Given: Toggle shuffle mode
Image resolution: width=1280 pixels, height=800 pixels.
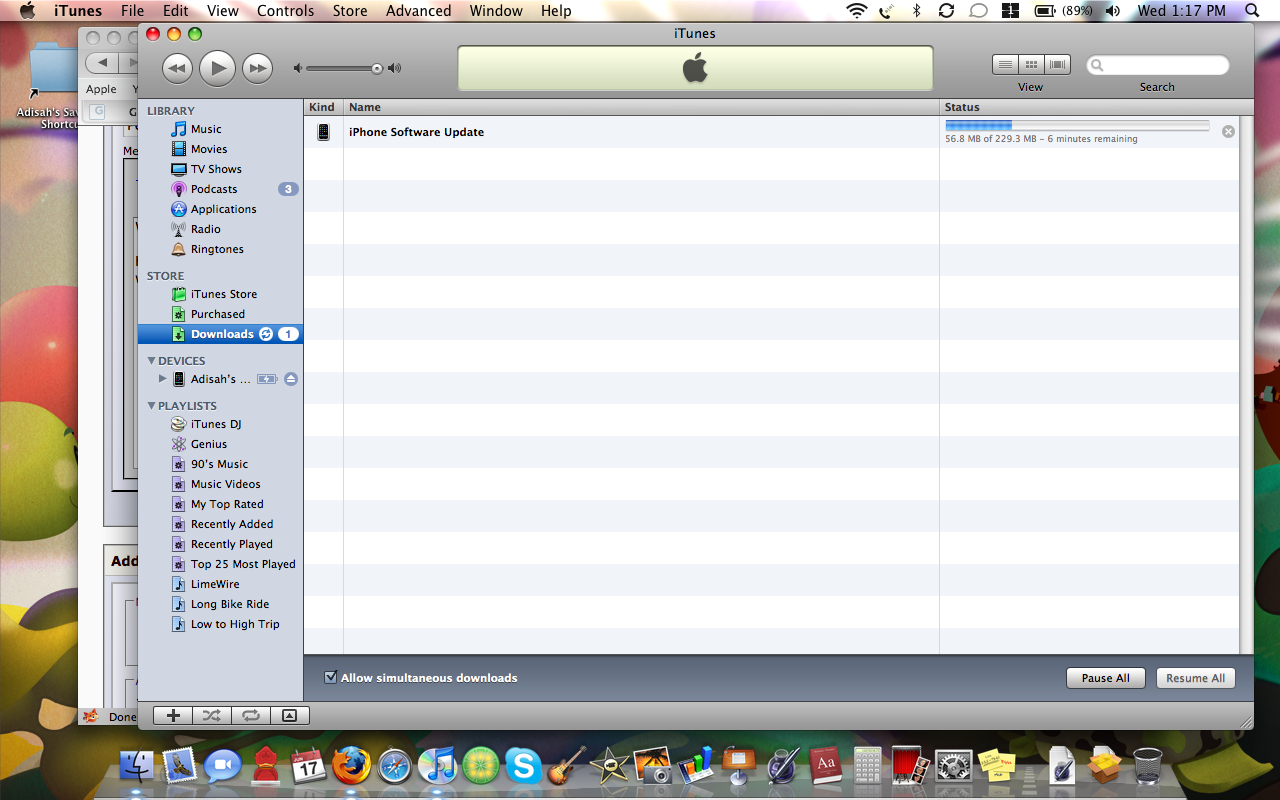Looking at the screenshot, I should 212,715.
